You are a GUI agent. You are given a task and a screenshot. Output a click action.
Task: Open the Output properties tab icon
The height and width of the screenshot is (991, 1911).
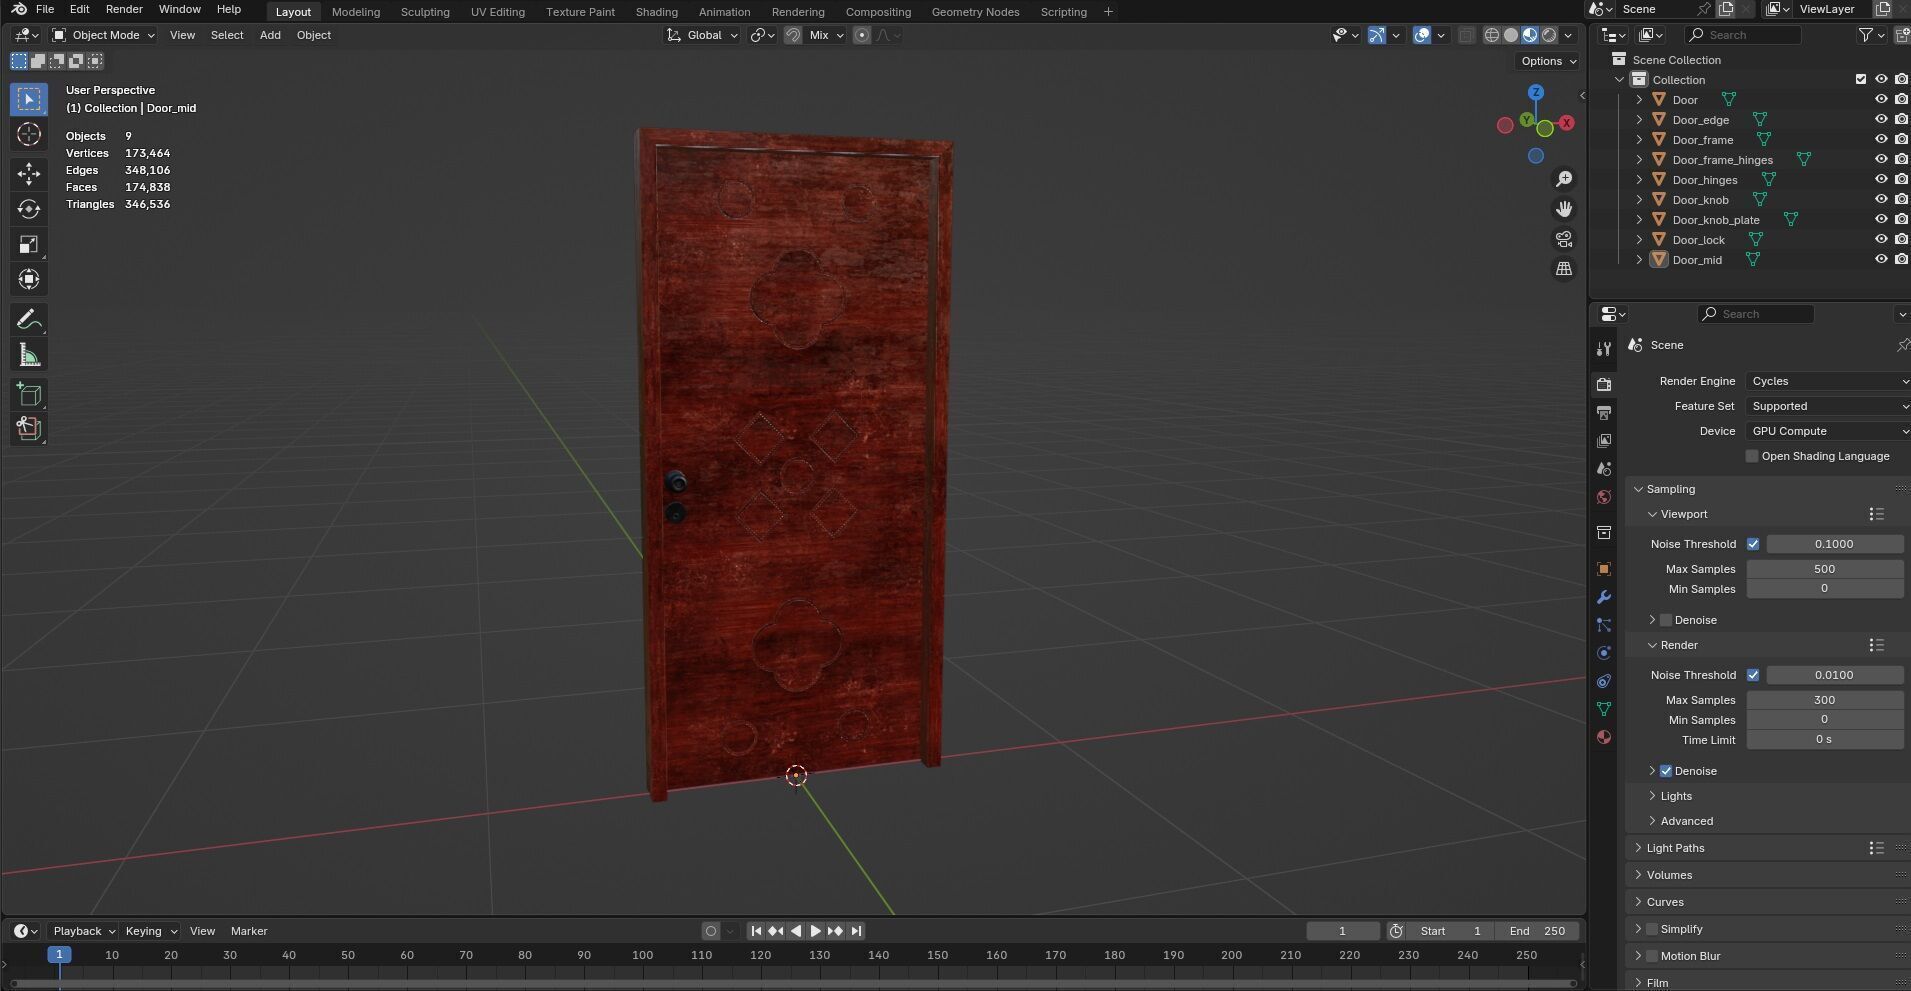(x=1604, y=413)
